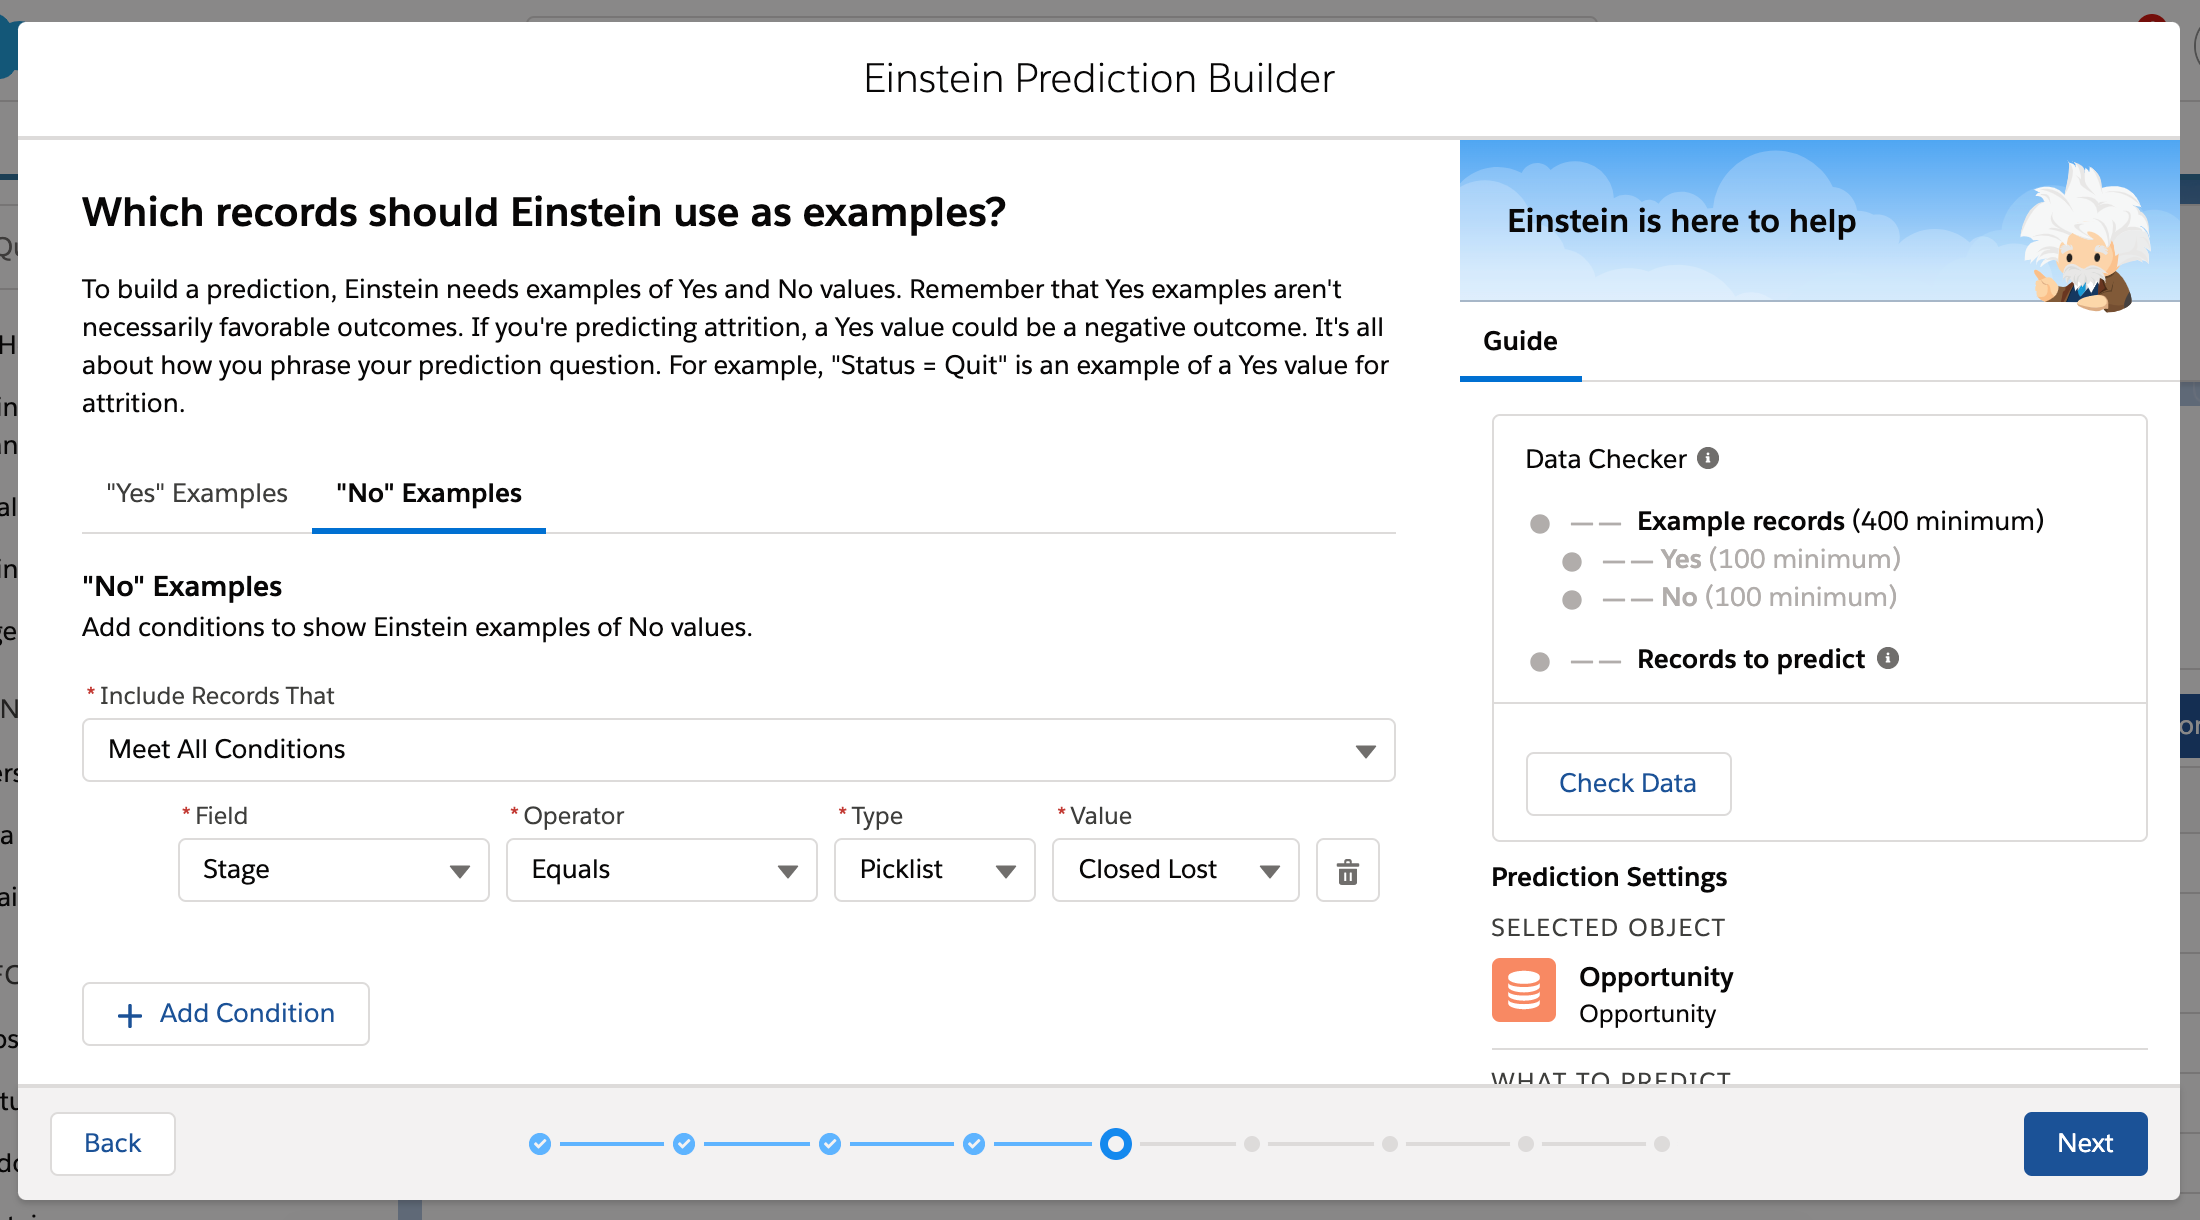The image size is (2200, 1220).
Task: Click the Data Checker info icon
Action: click(1708, 458)
